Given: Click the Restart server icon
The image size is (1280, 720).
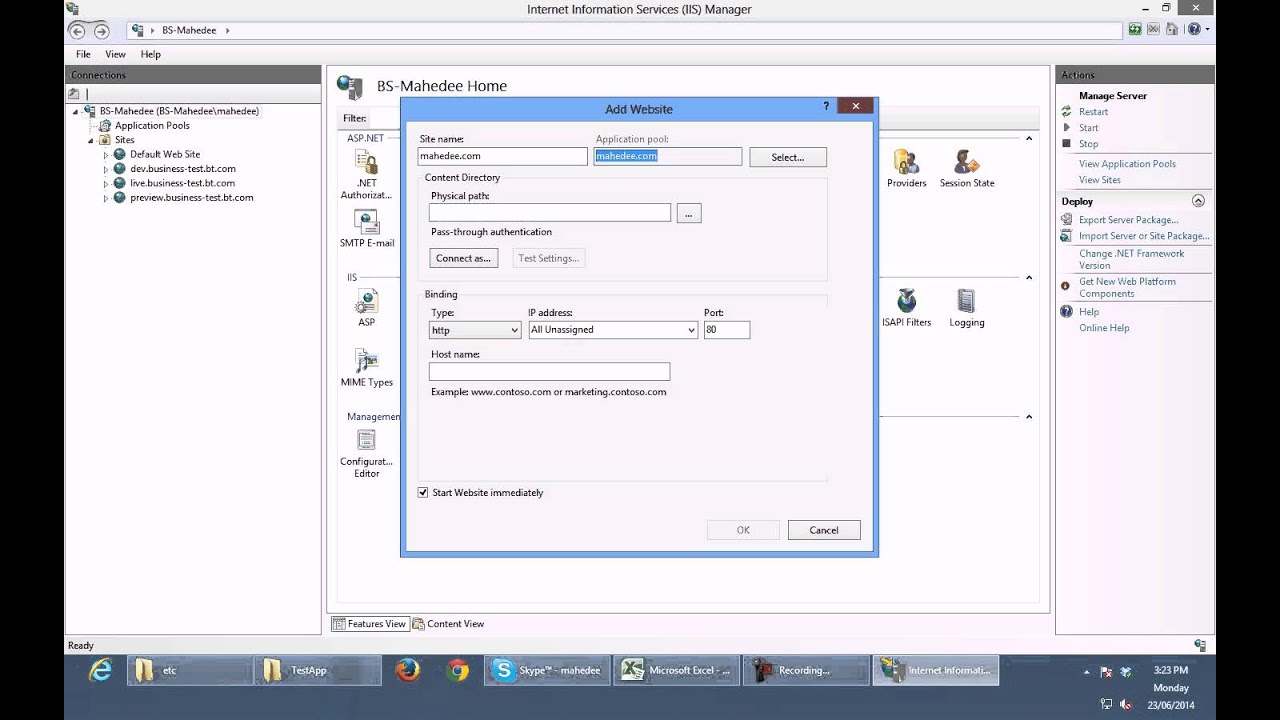Looking at the screenshot, I should click(1067, 112).
